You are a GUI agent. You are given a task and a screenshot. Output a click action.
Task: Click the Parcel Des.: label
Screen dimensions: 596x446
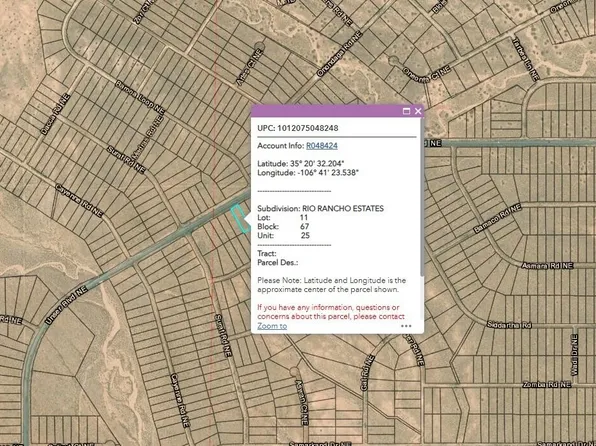point(278,262)
